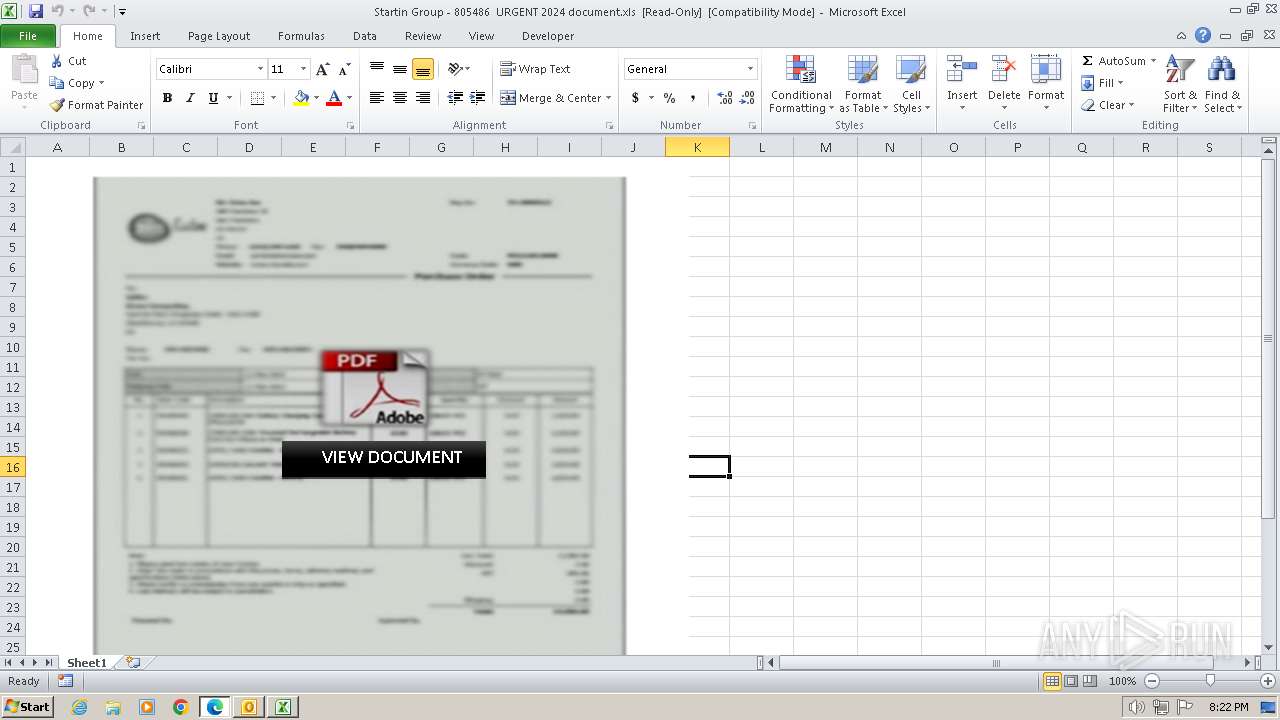Click Wrap Text button
1280x720 pixels.
535,69
